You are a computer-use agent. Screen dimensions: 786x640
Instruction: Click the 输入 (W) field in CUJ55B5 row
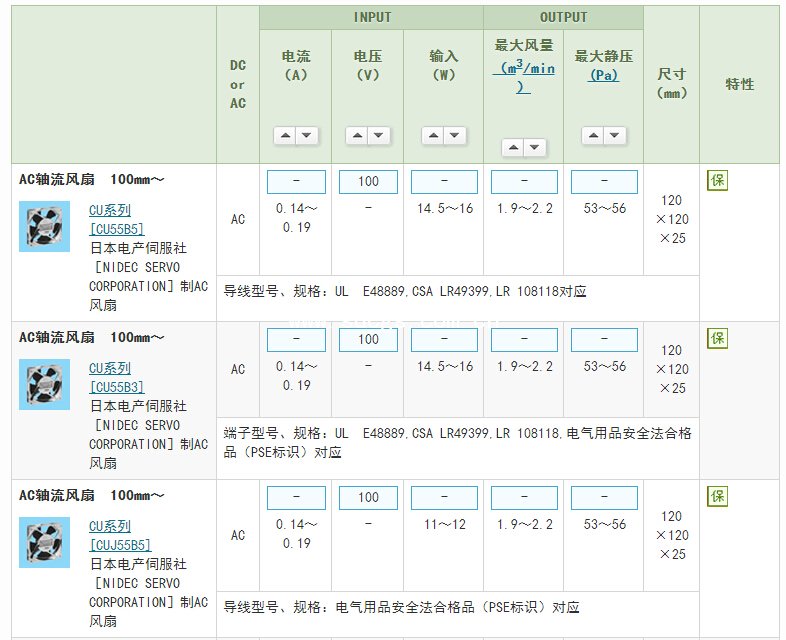(444, 498)
